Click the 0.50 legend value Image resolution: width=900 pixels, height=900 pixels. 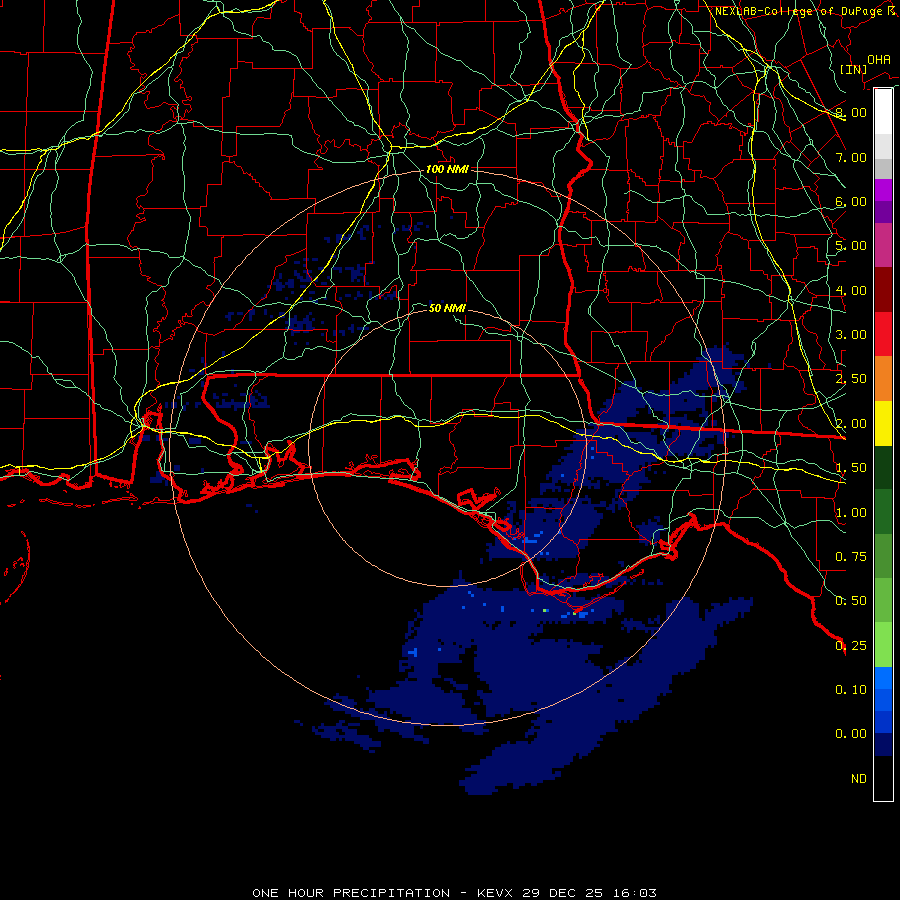click(851, 601)
